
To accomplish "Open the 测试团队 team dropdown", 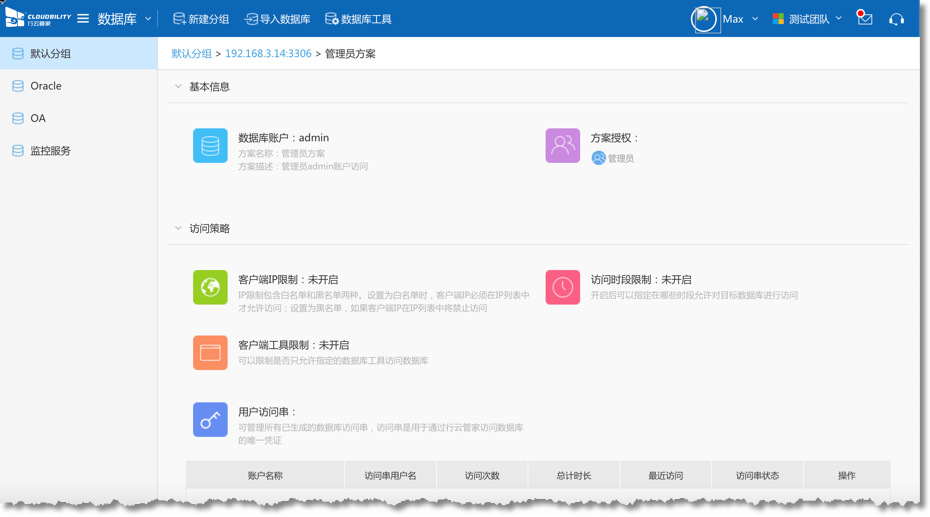I will point(807,19).
